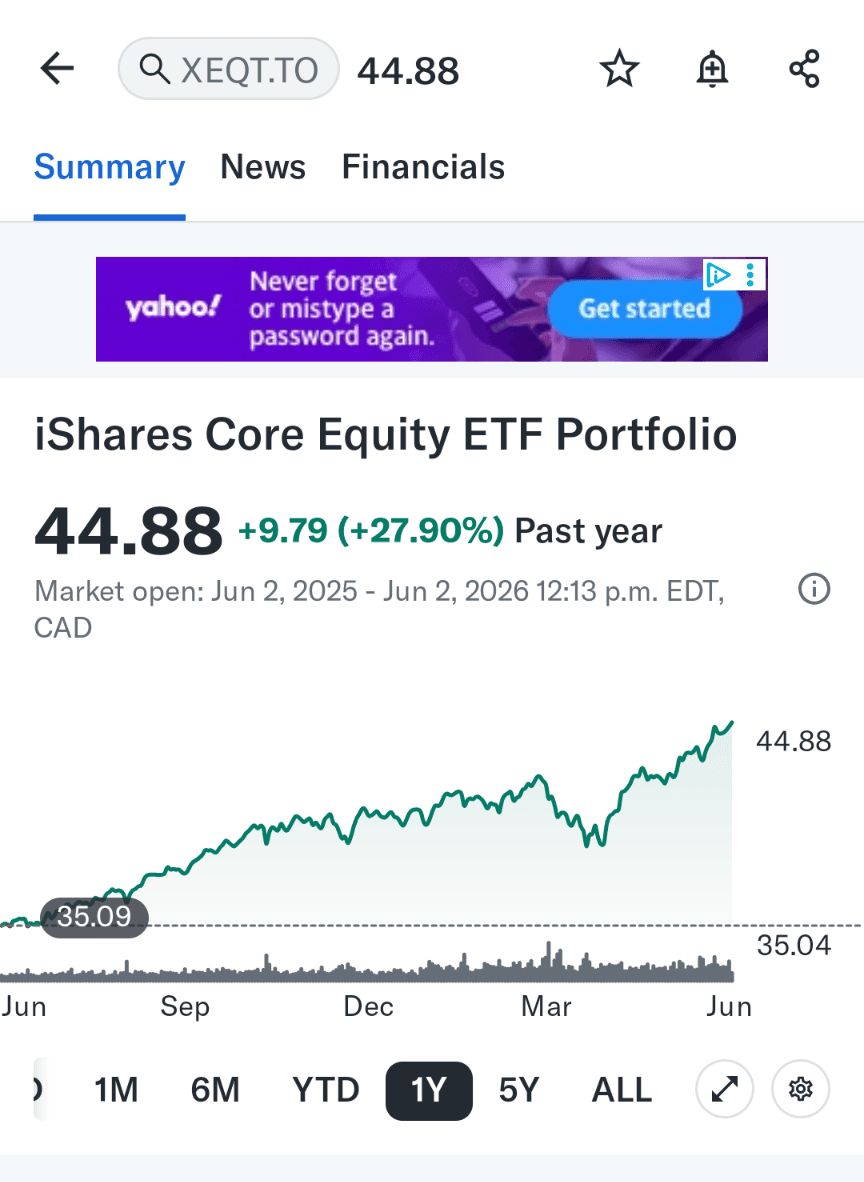Image resolution: width=864 pixels, height=1182 pixels.
Task: Tap the XEQT.TO search field
Action: (x=228, y=69)
